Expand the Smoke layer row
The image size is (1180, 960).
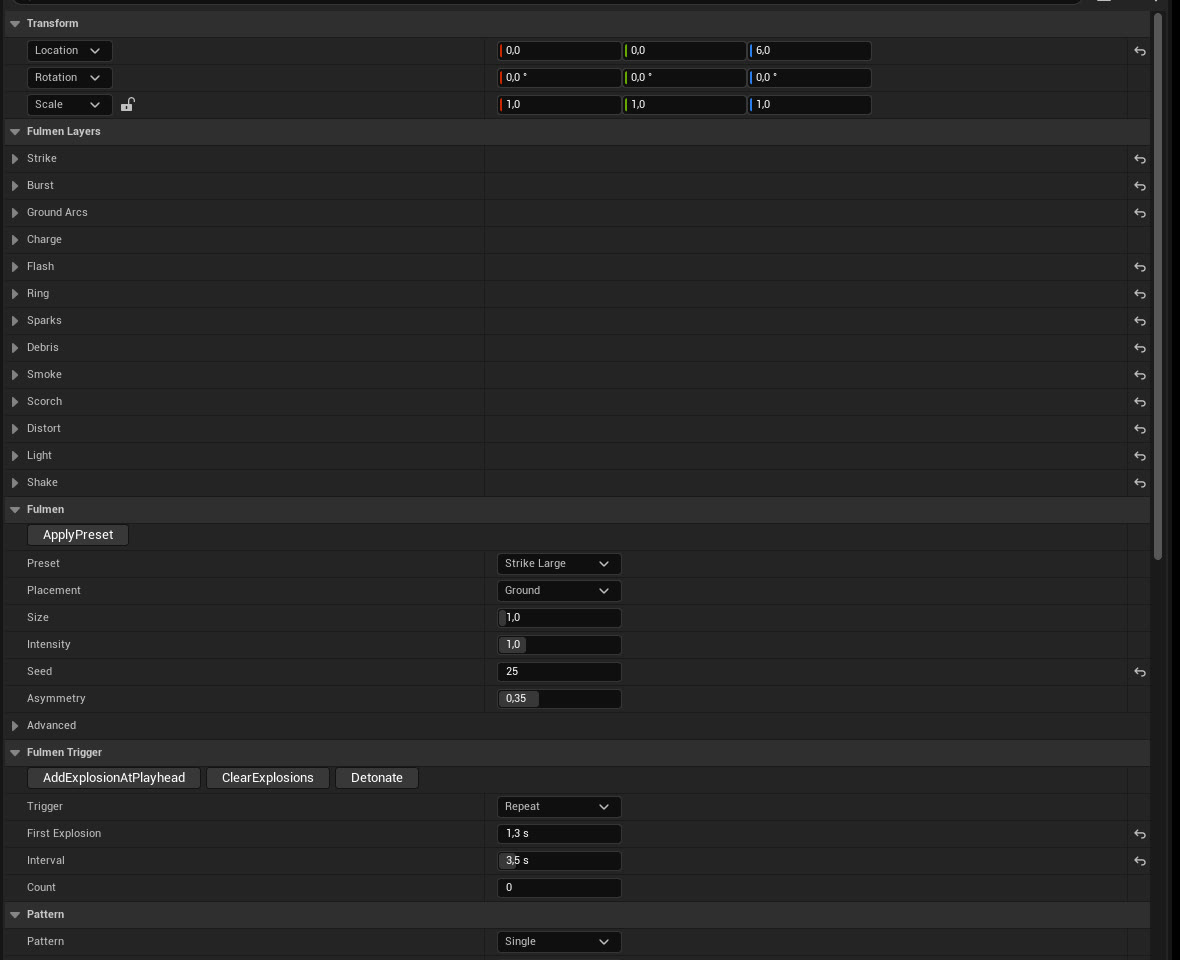(15, 375)
